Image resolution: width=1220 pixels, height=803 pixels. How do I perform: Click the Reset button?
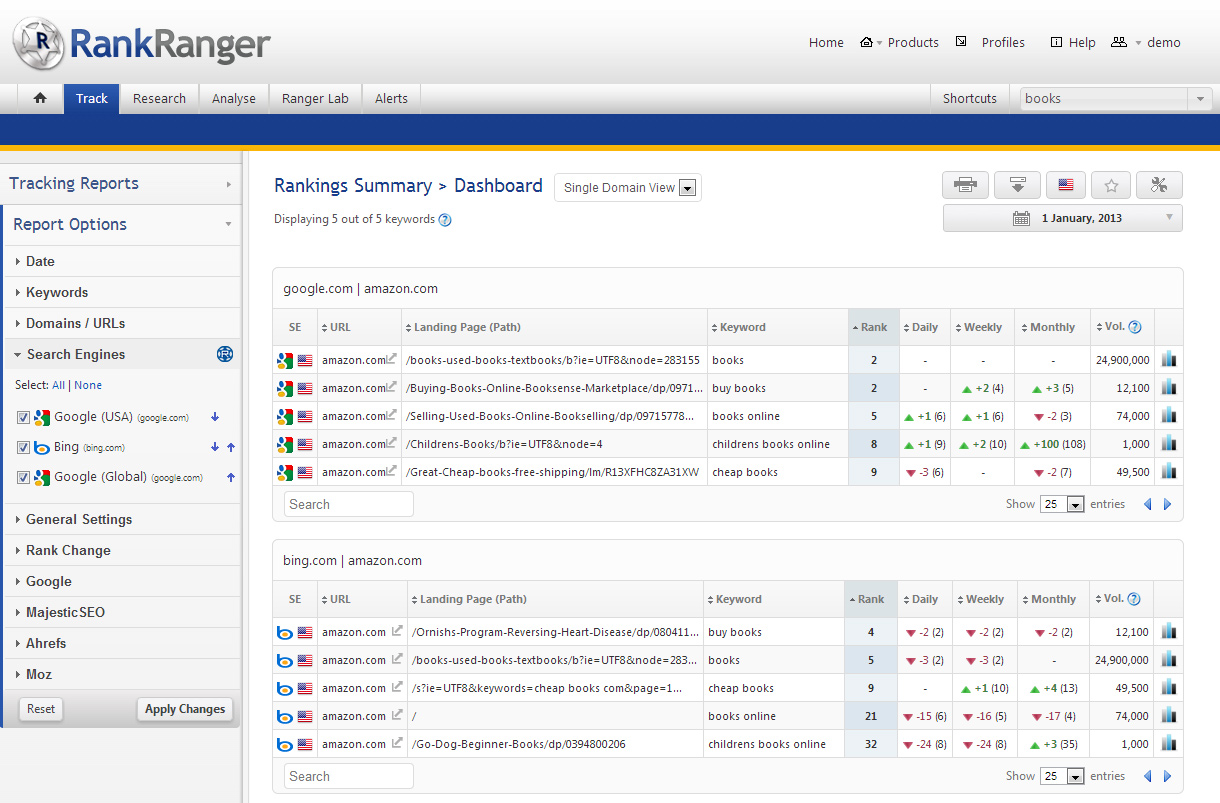(41, 709)
